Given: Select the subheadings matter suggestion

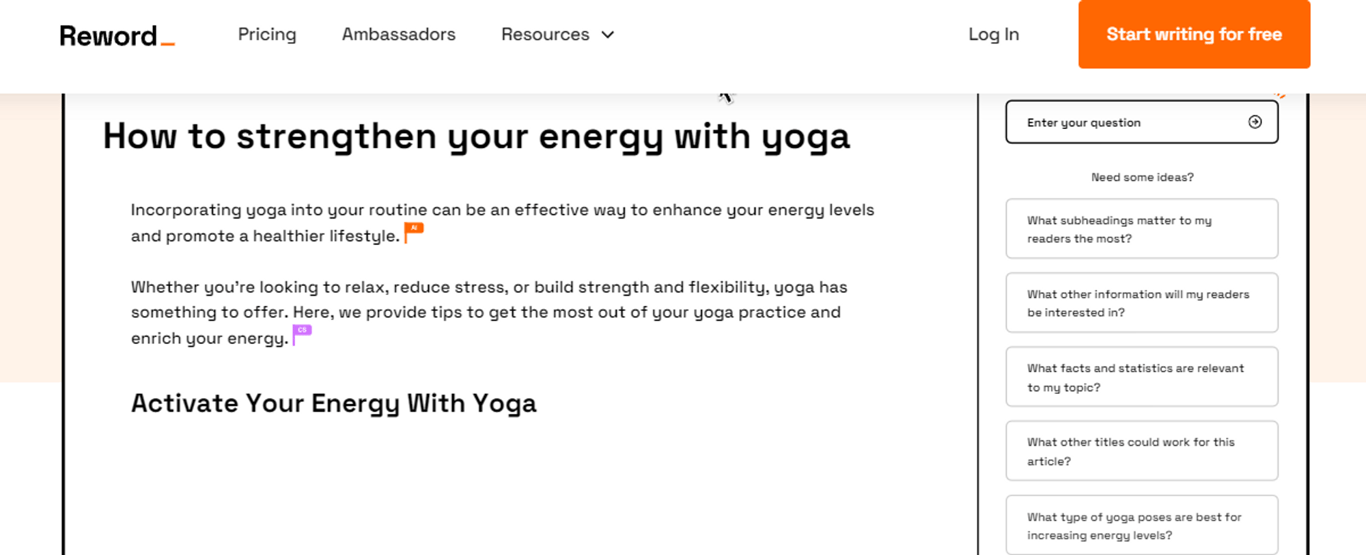Looking at the screenshot, I should pyautogui.click(x=1141, y=229).
